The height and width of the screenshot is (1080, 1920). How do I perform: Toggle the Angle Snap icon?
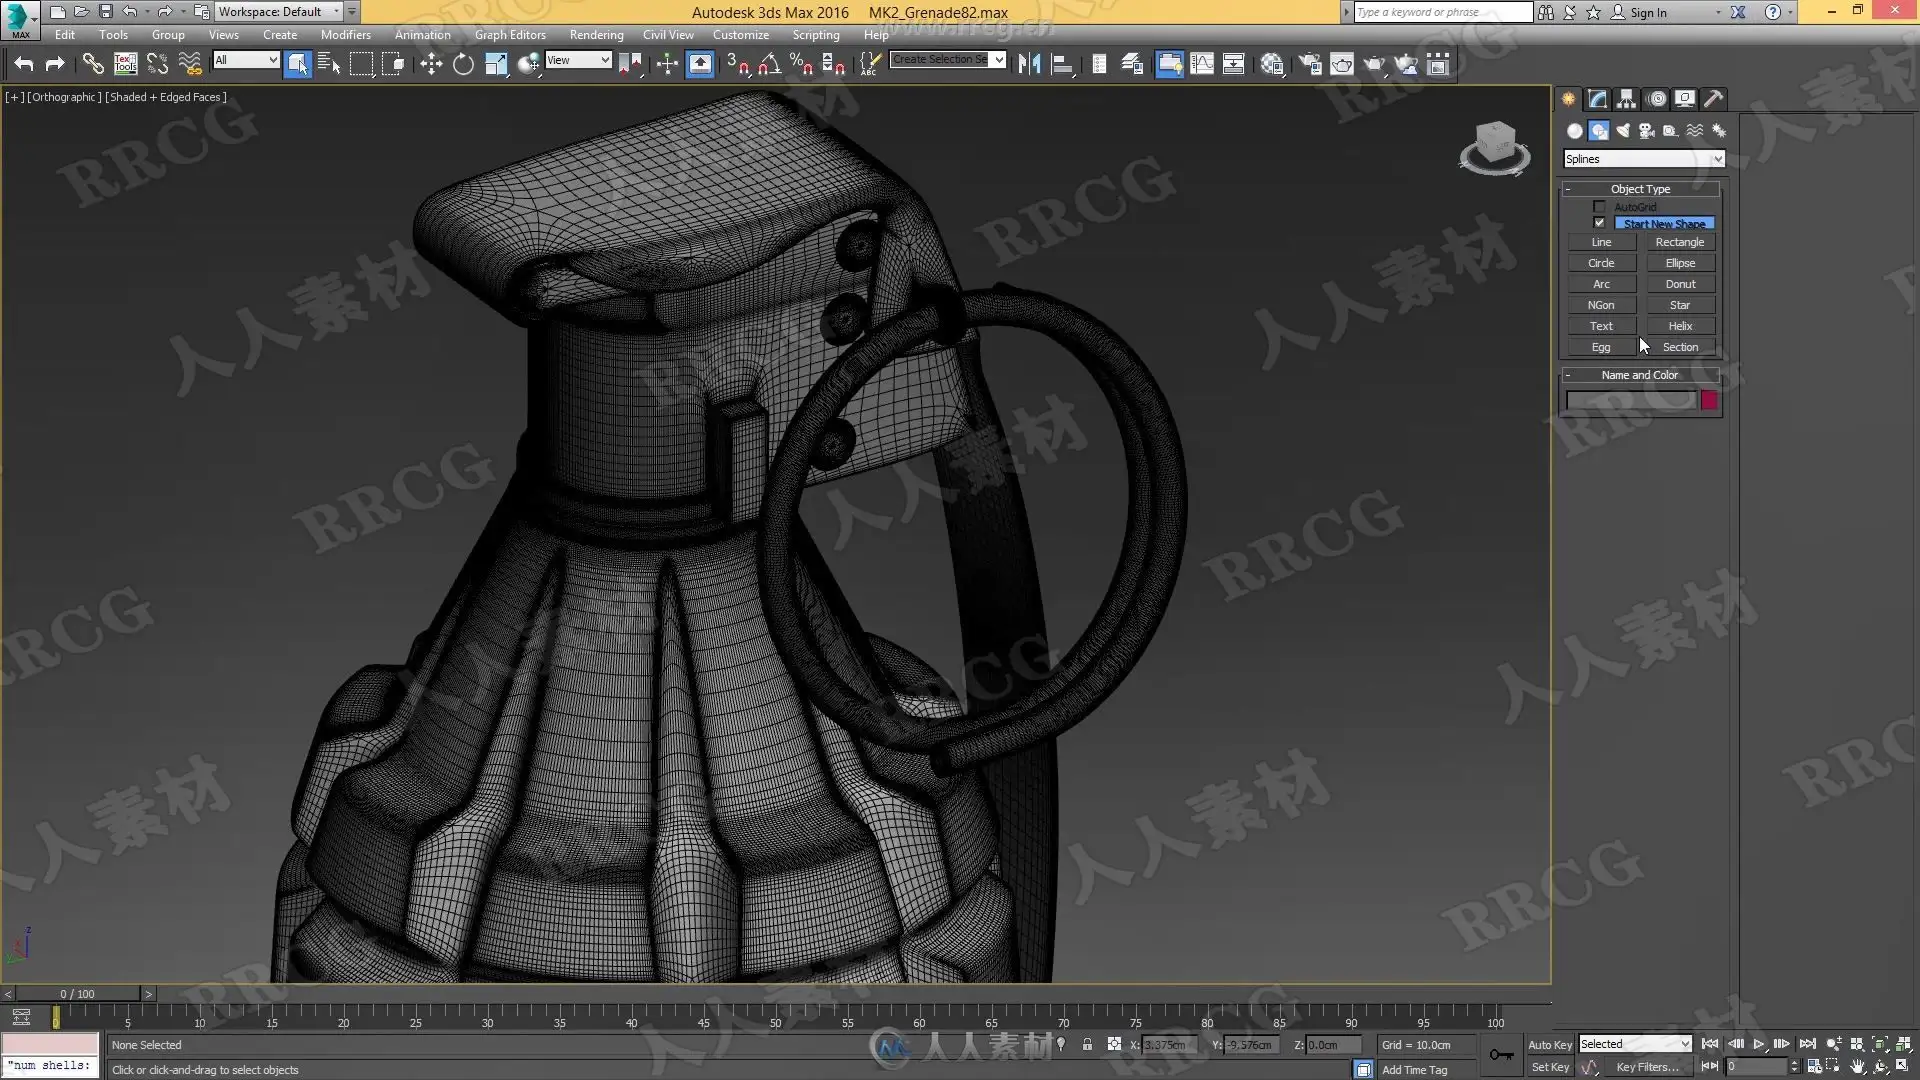(x=769, y=65)
